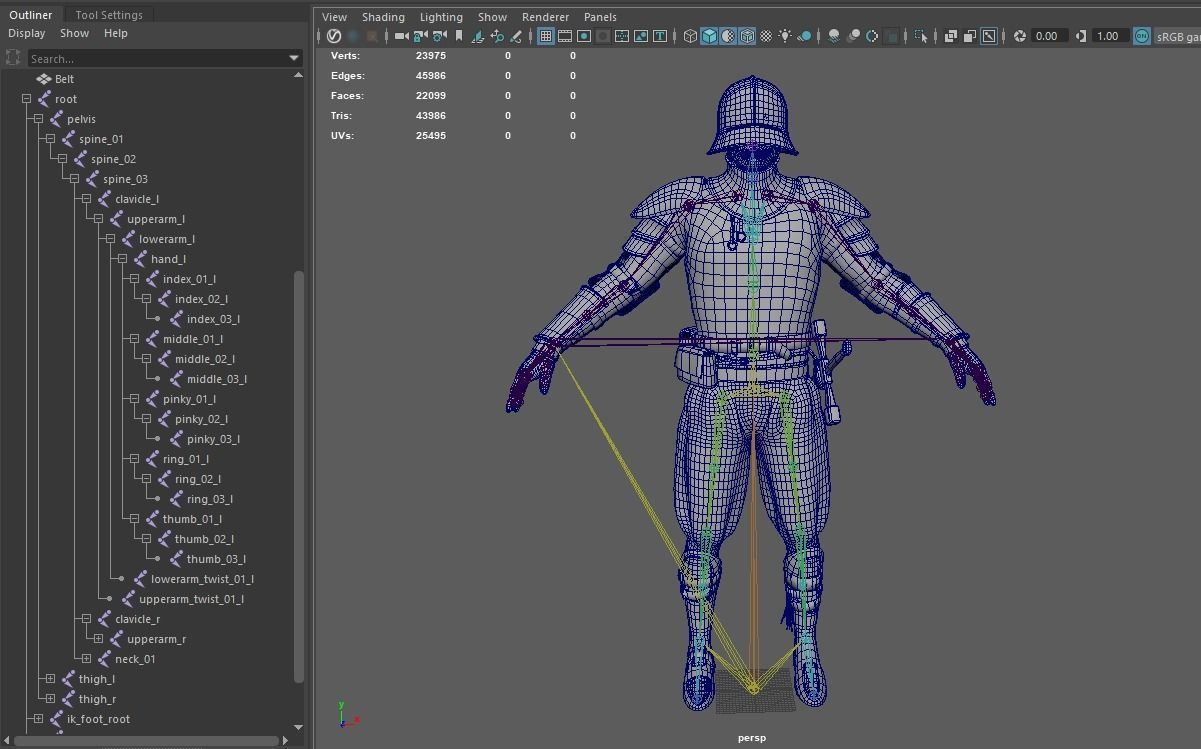The height and width of the screenshot is (749, 1201).
Task: Click the Gamma icon
Action: 1081,36
